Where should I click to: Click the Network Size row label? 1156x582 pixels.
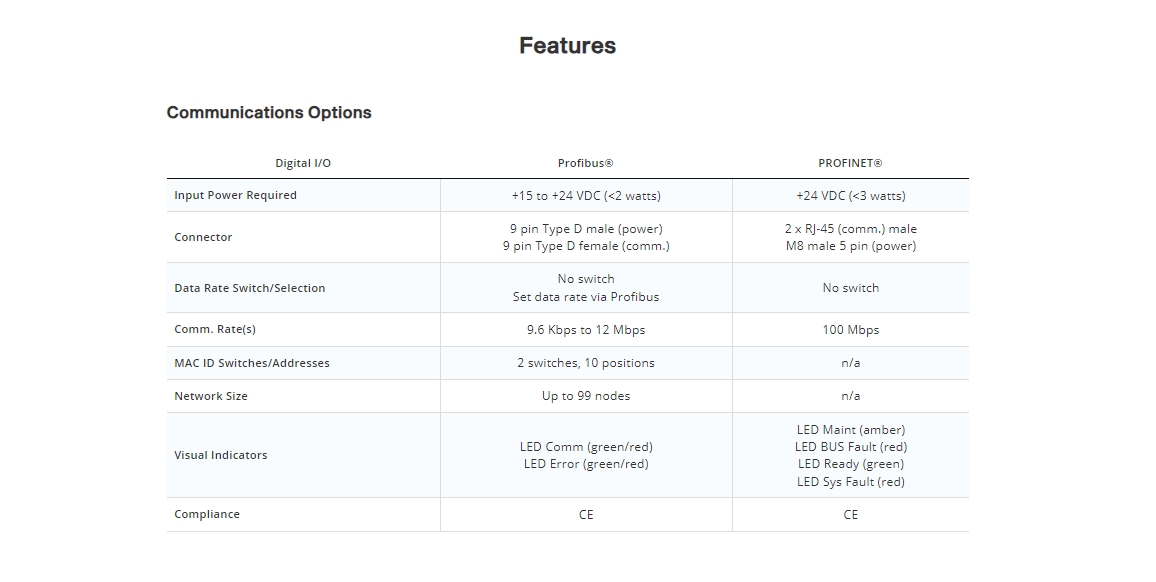click(x=211, y=396)
